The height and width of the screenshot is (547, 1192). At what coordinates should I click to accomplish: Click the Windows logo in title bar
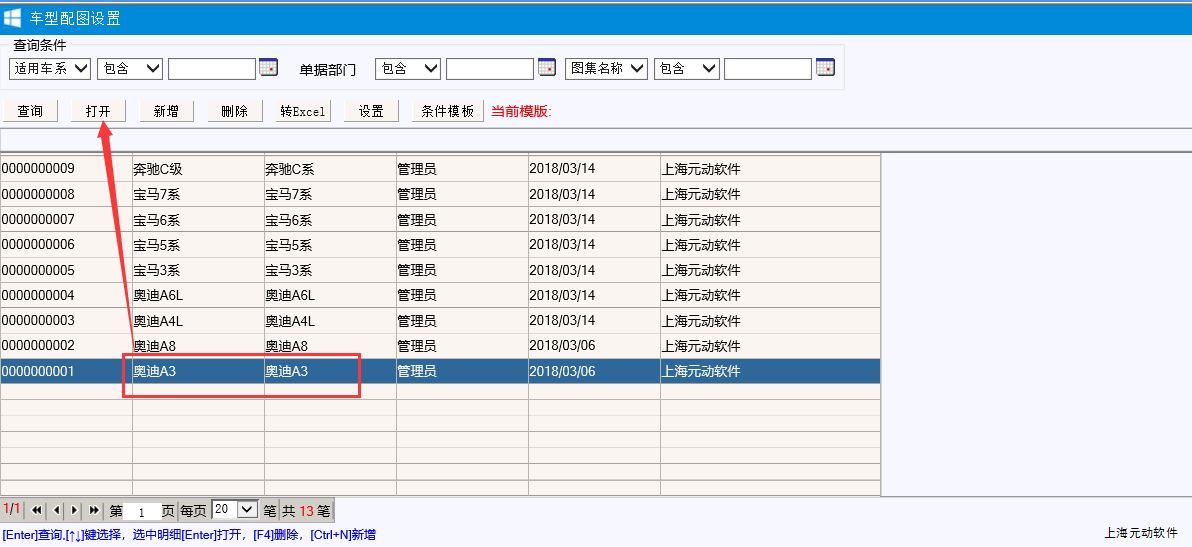coord(13,17)
